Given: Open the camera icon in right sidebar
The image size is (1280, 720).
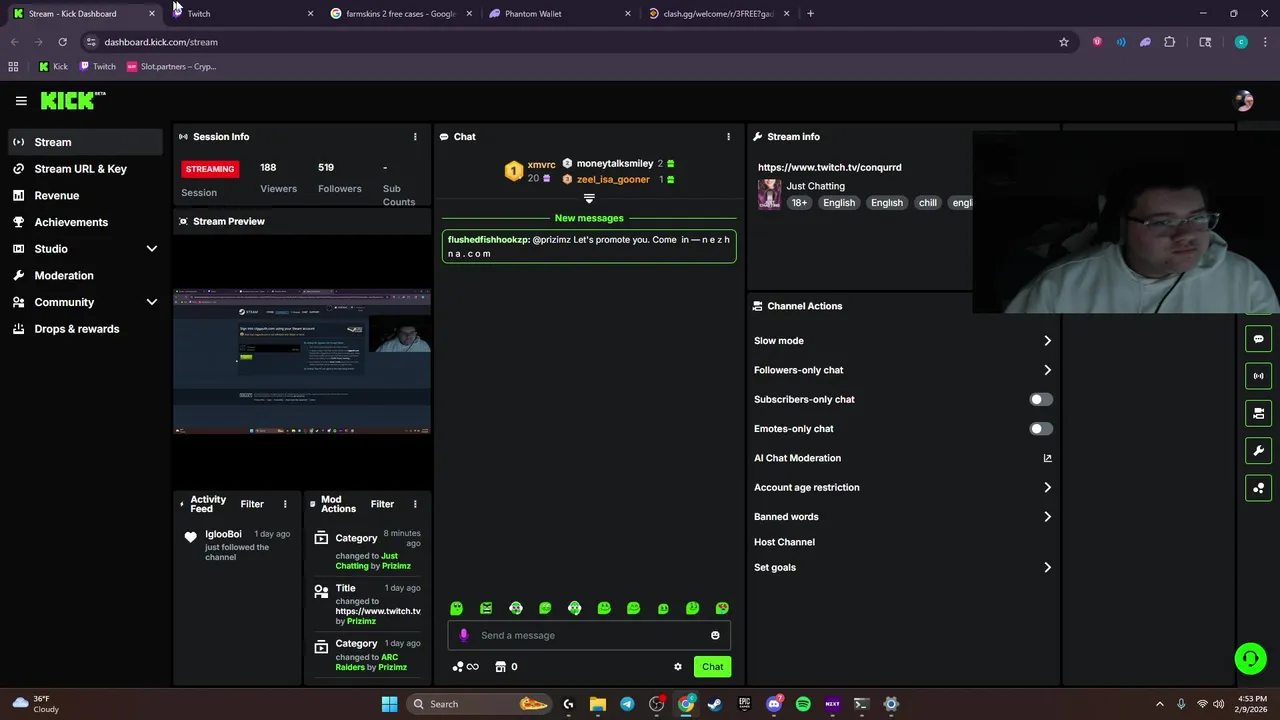Looking at the screenshot, I should 1258,413.
